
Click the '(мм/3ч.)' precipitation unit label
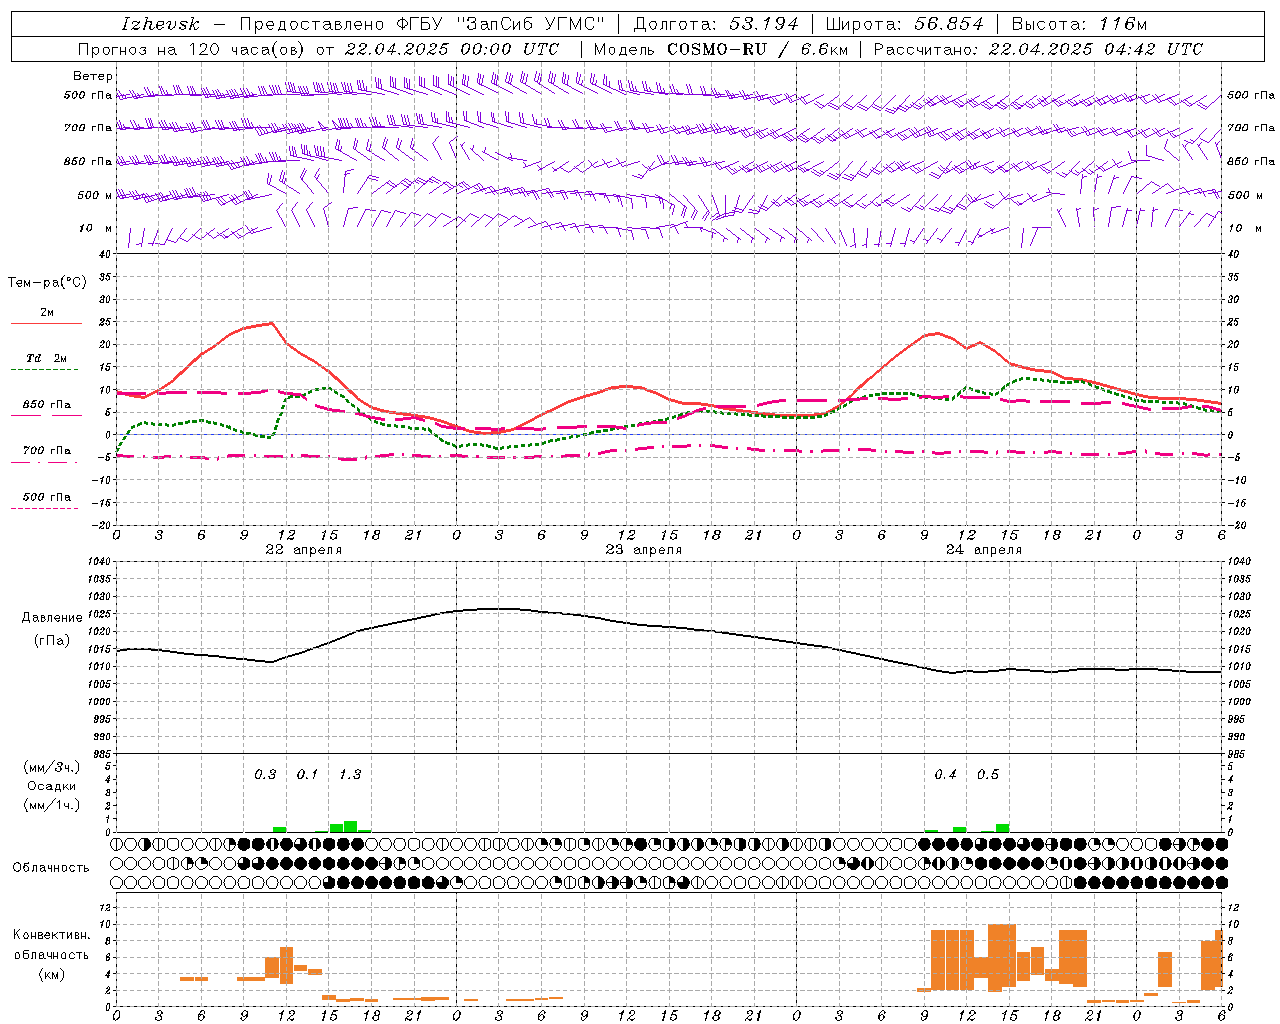(52, 768)
